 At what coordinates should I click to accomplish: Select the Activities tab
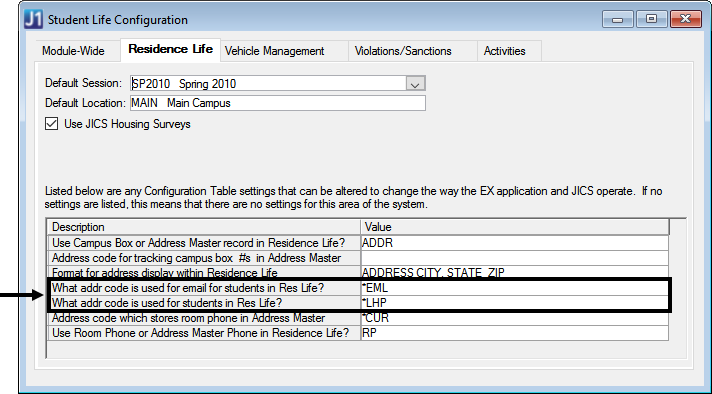504,51
